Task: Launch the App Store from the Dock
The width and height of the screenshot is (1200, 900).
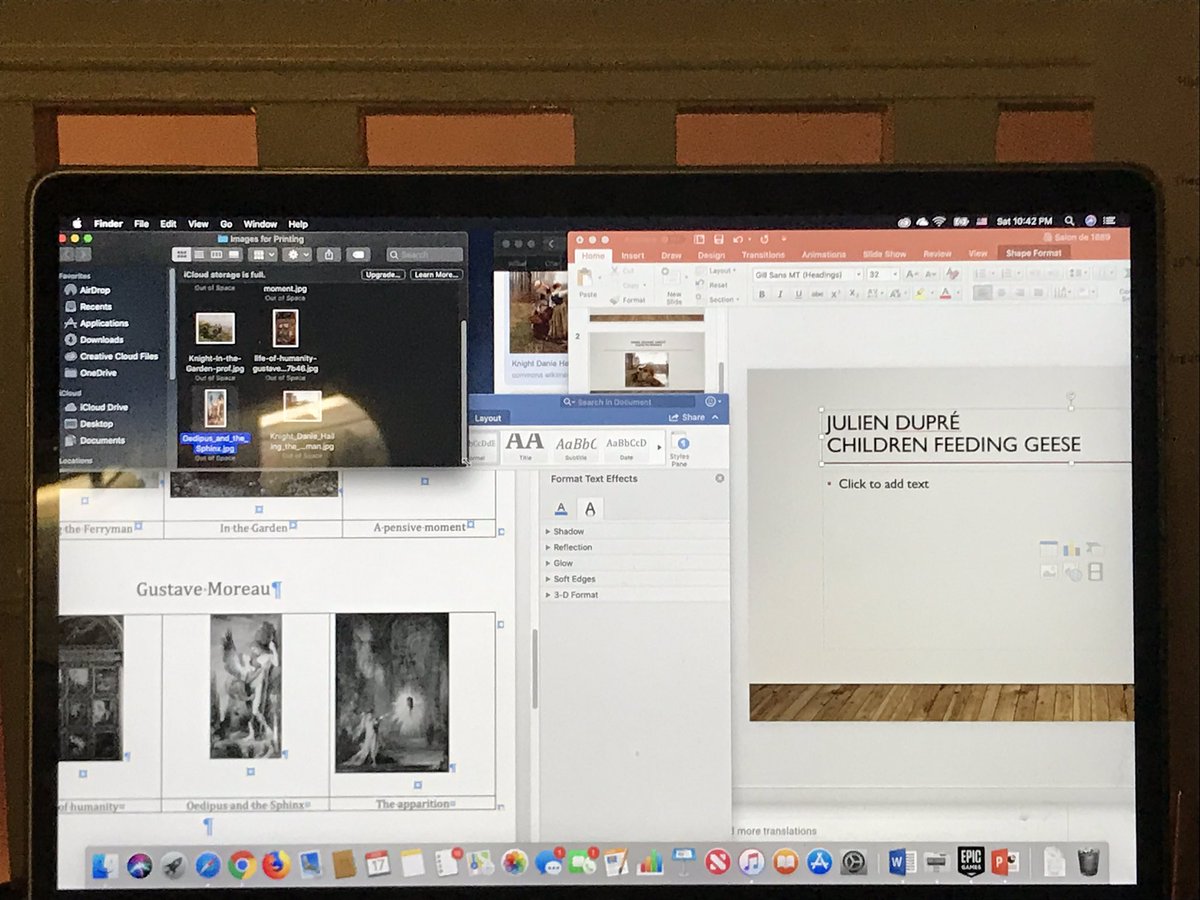Action: pyautogui.click(x=819, y=860)
